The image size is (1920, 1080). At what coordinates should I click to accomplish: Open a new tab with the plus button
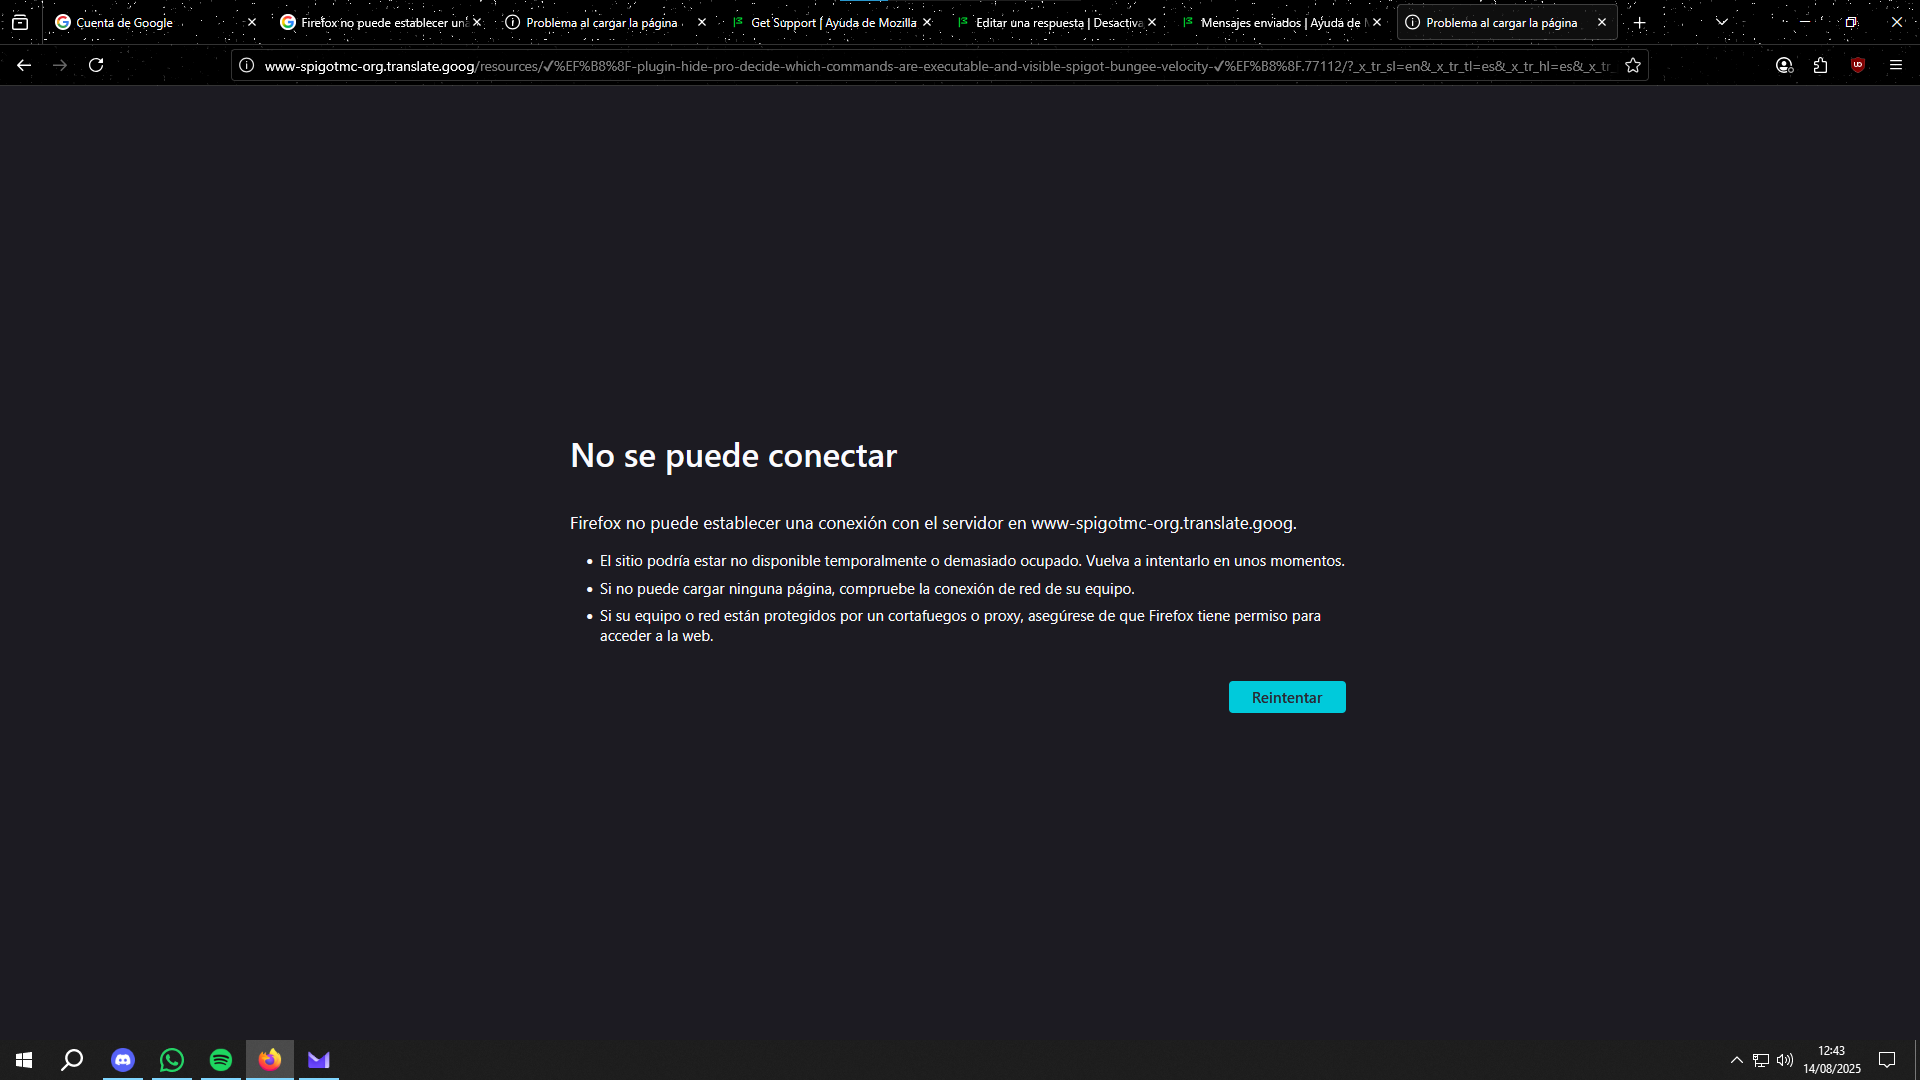(1639, 22)
